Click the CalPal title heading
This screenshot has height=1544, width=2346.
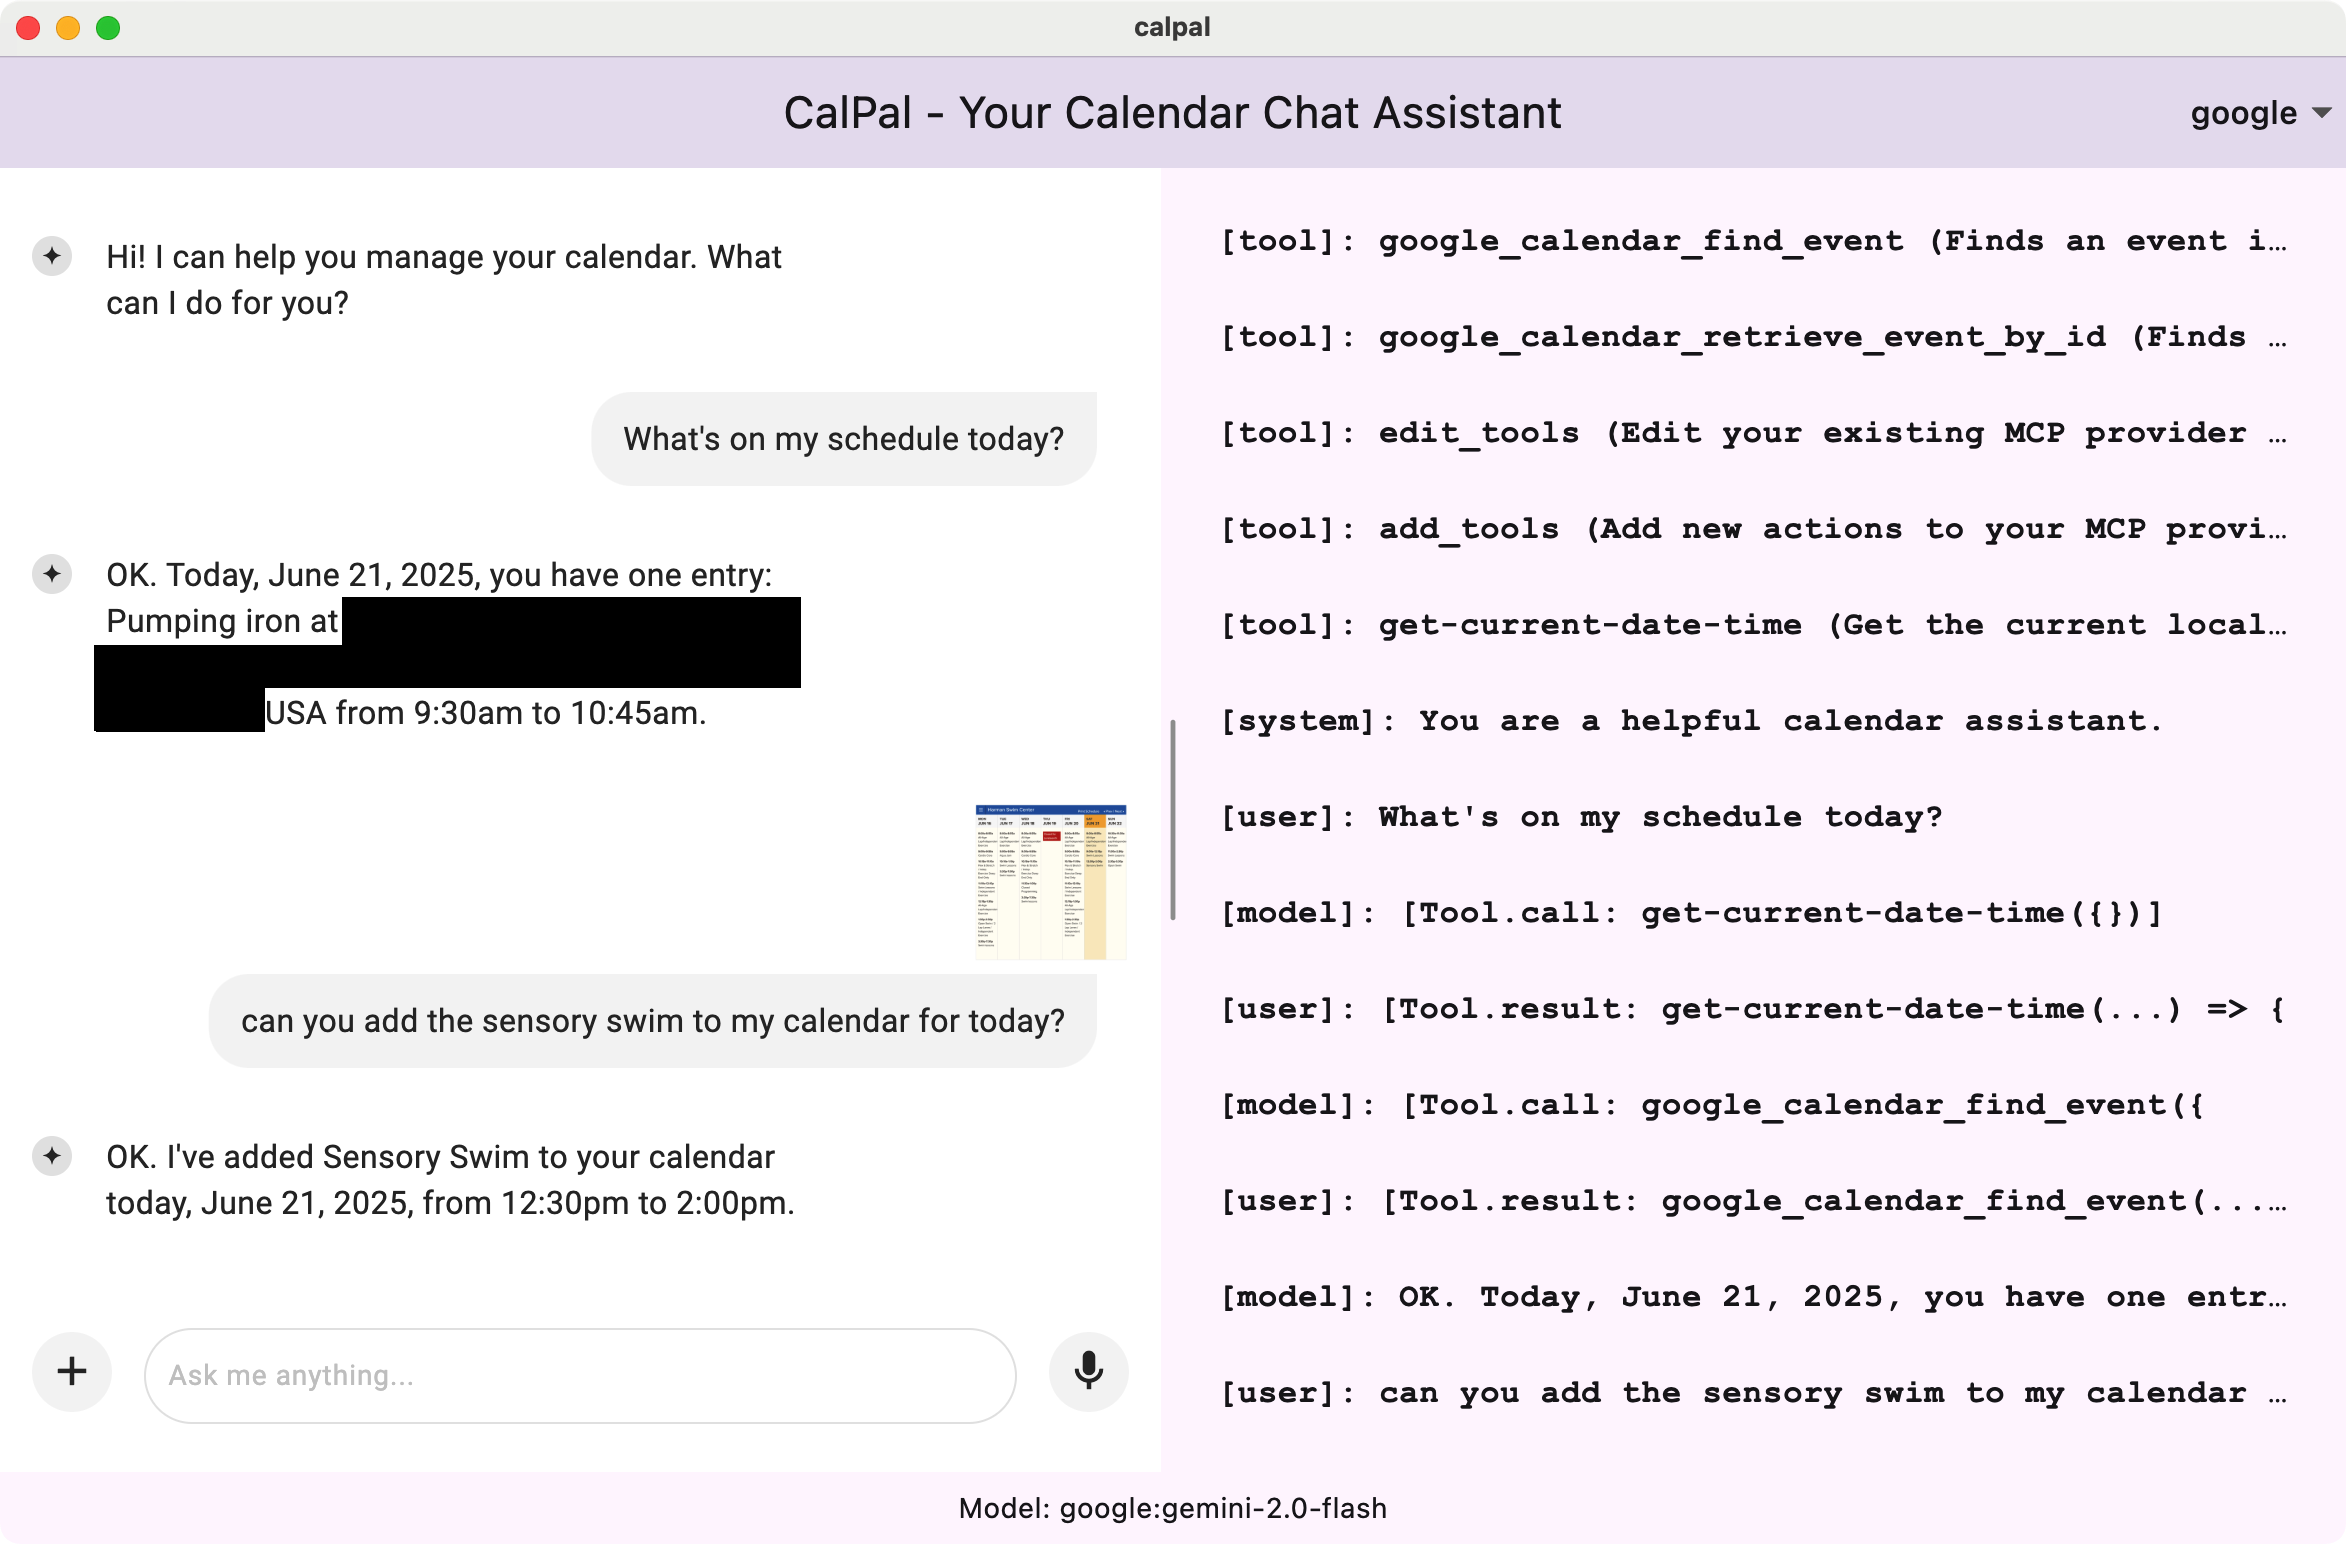1172,113
